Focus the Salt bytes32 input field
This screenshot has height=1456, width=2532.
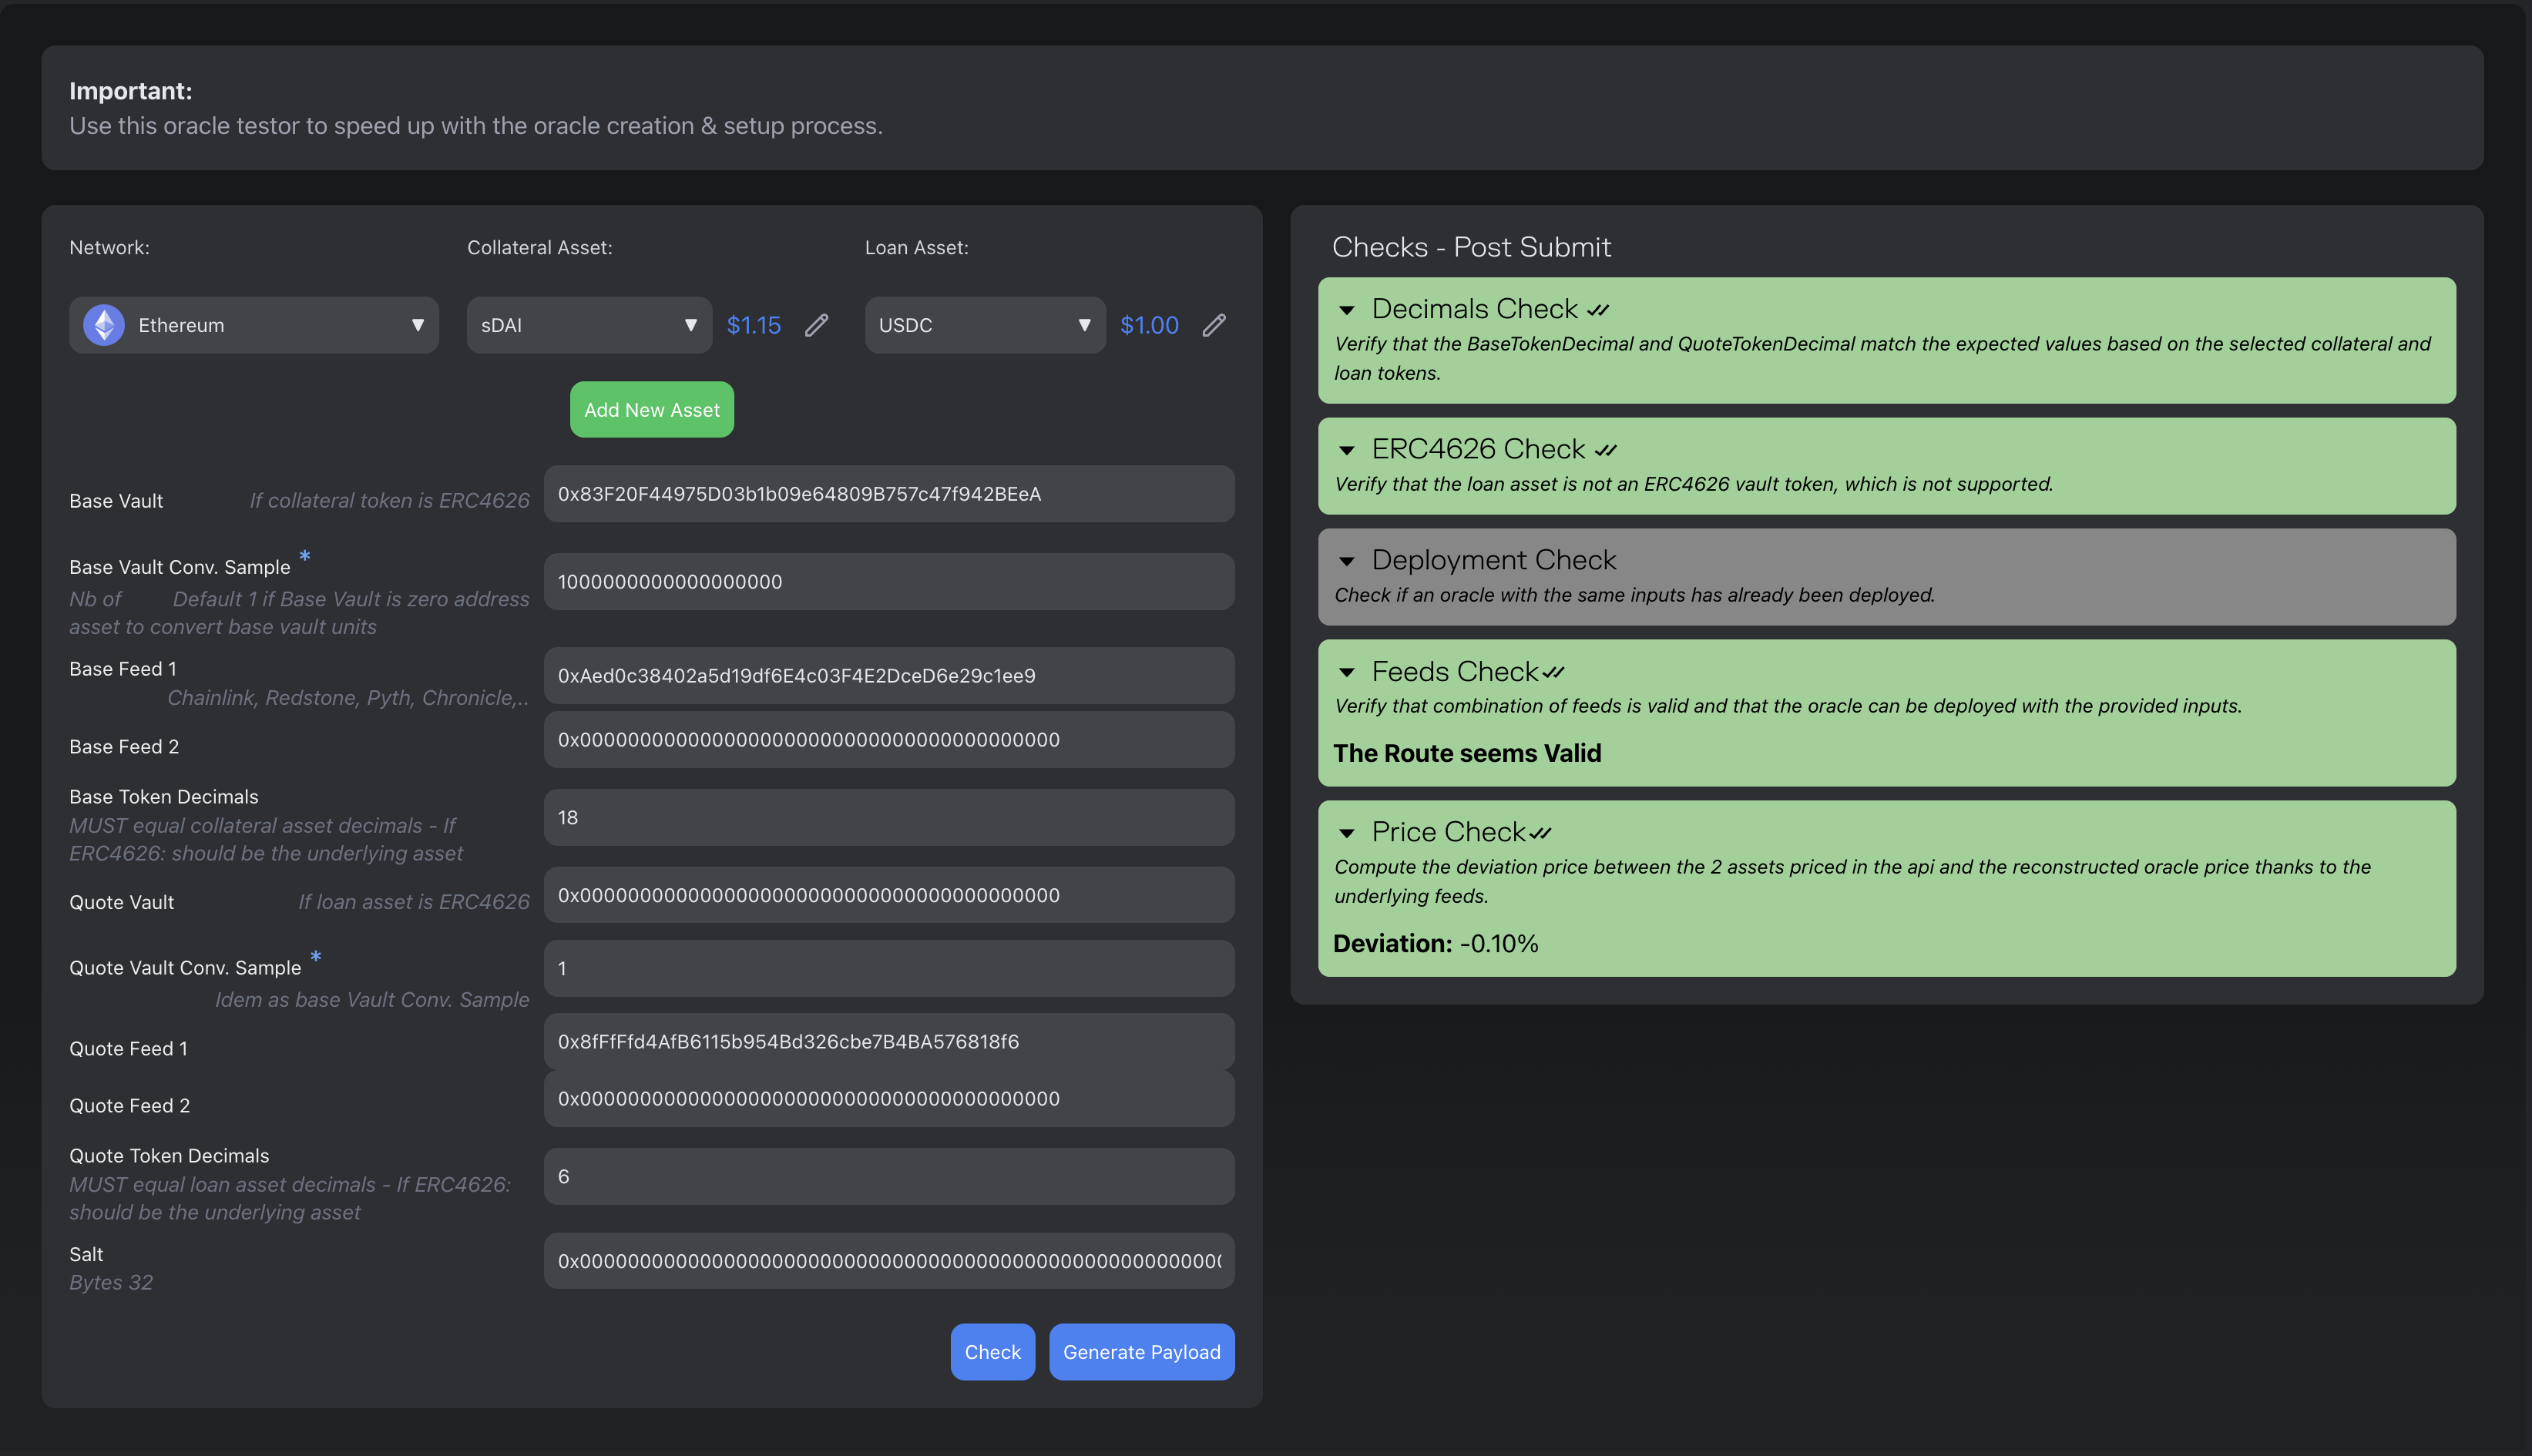pos(888,1261)
